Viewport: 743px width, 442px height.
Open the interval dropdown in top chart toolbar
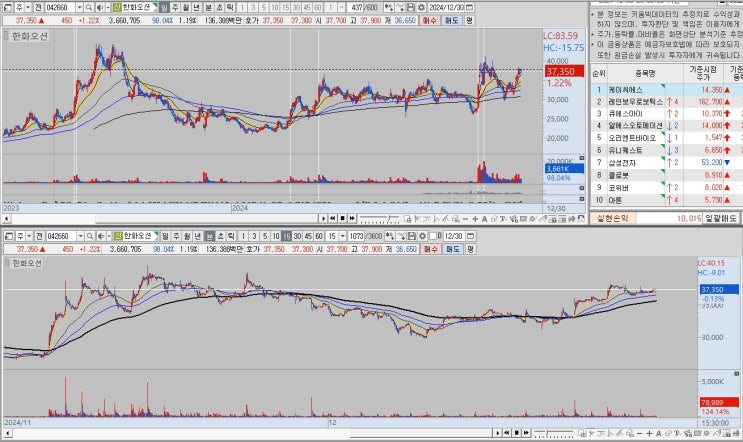(x=342, y=7)
